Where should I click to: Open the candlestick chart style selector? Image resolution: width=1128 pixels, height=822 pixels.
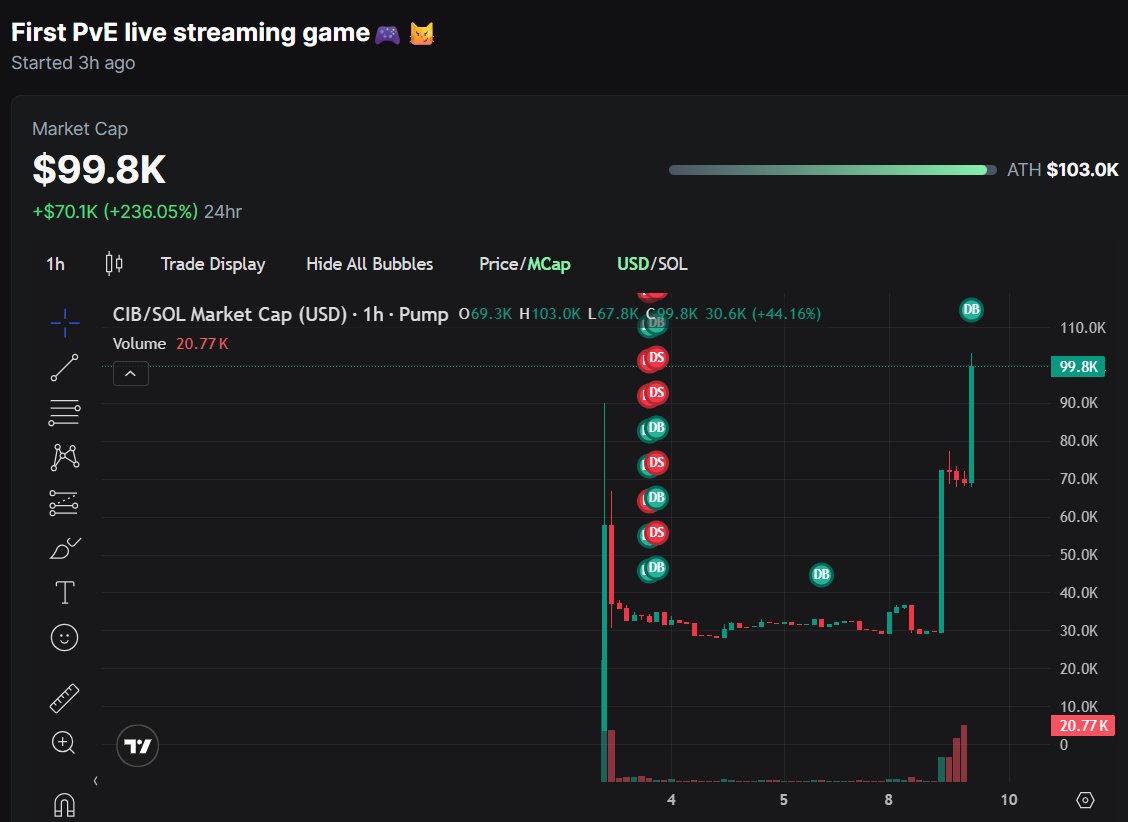(114, 264)
